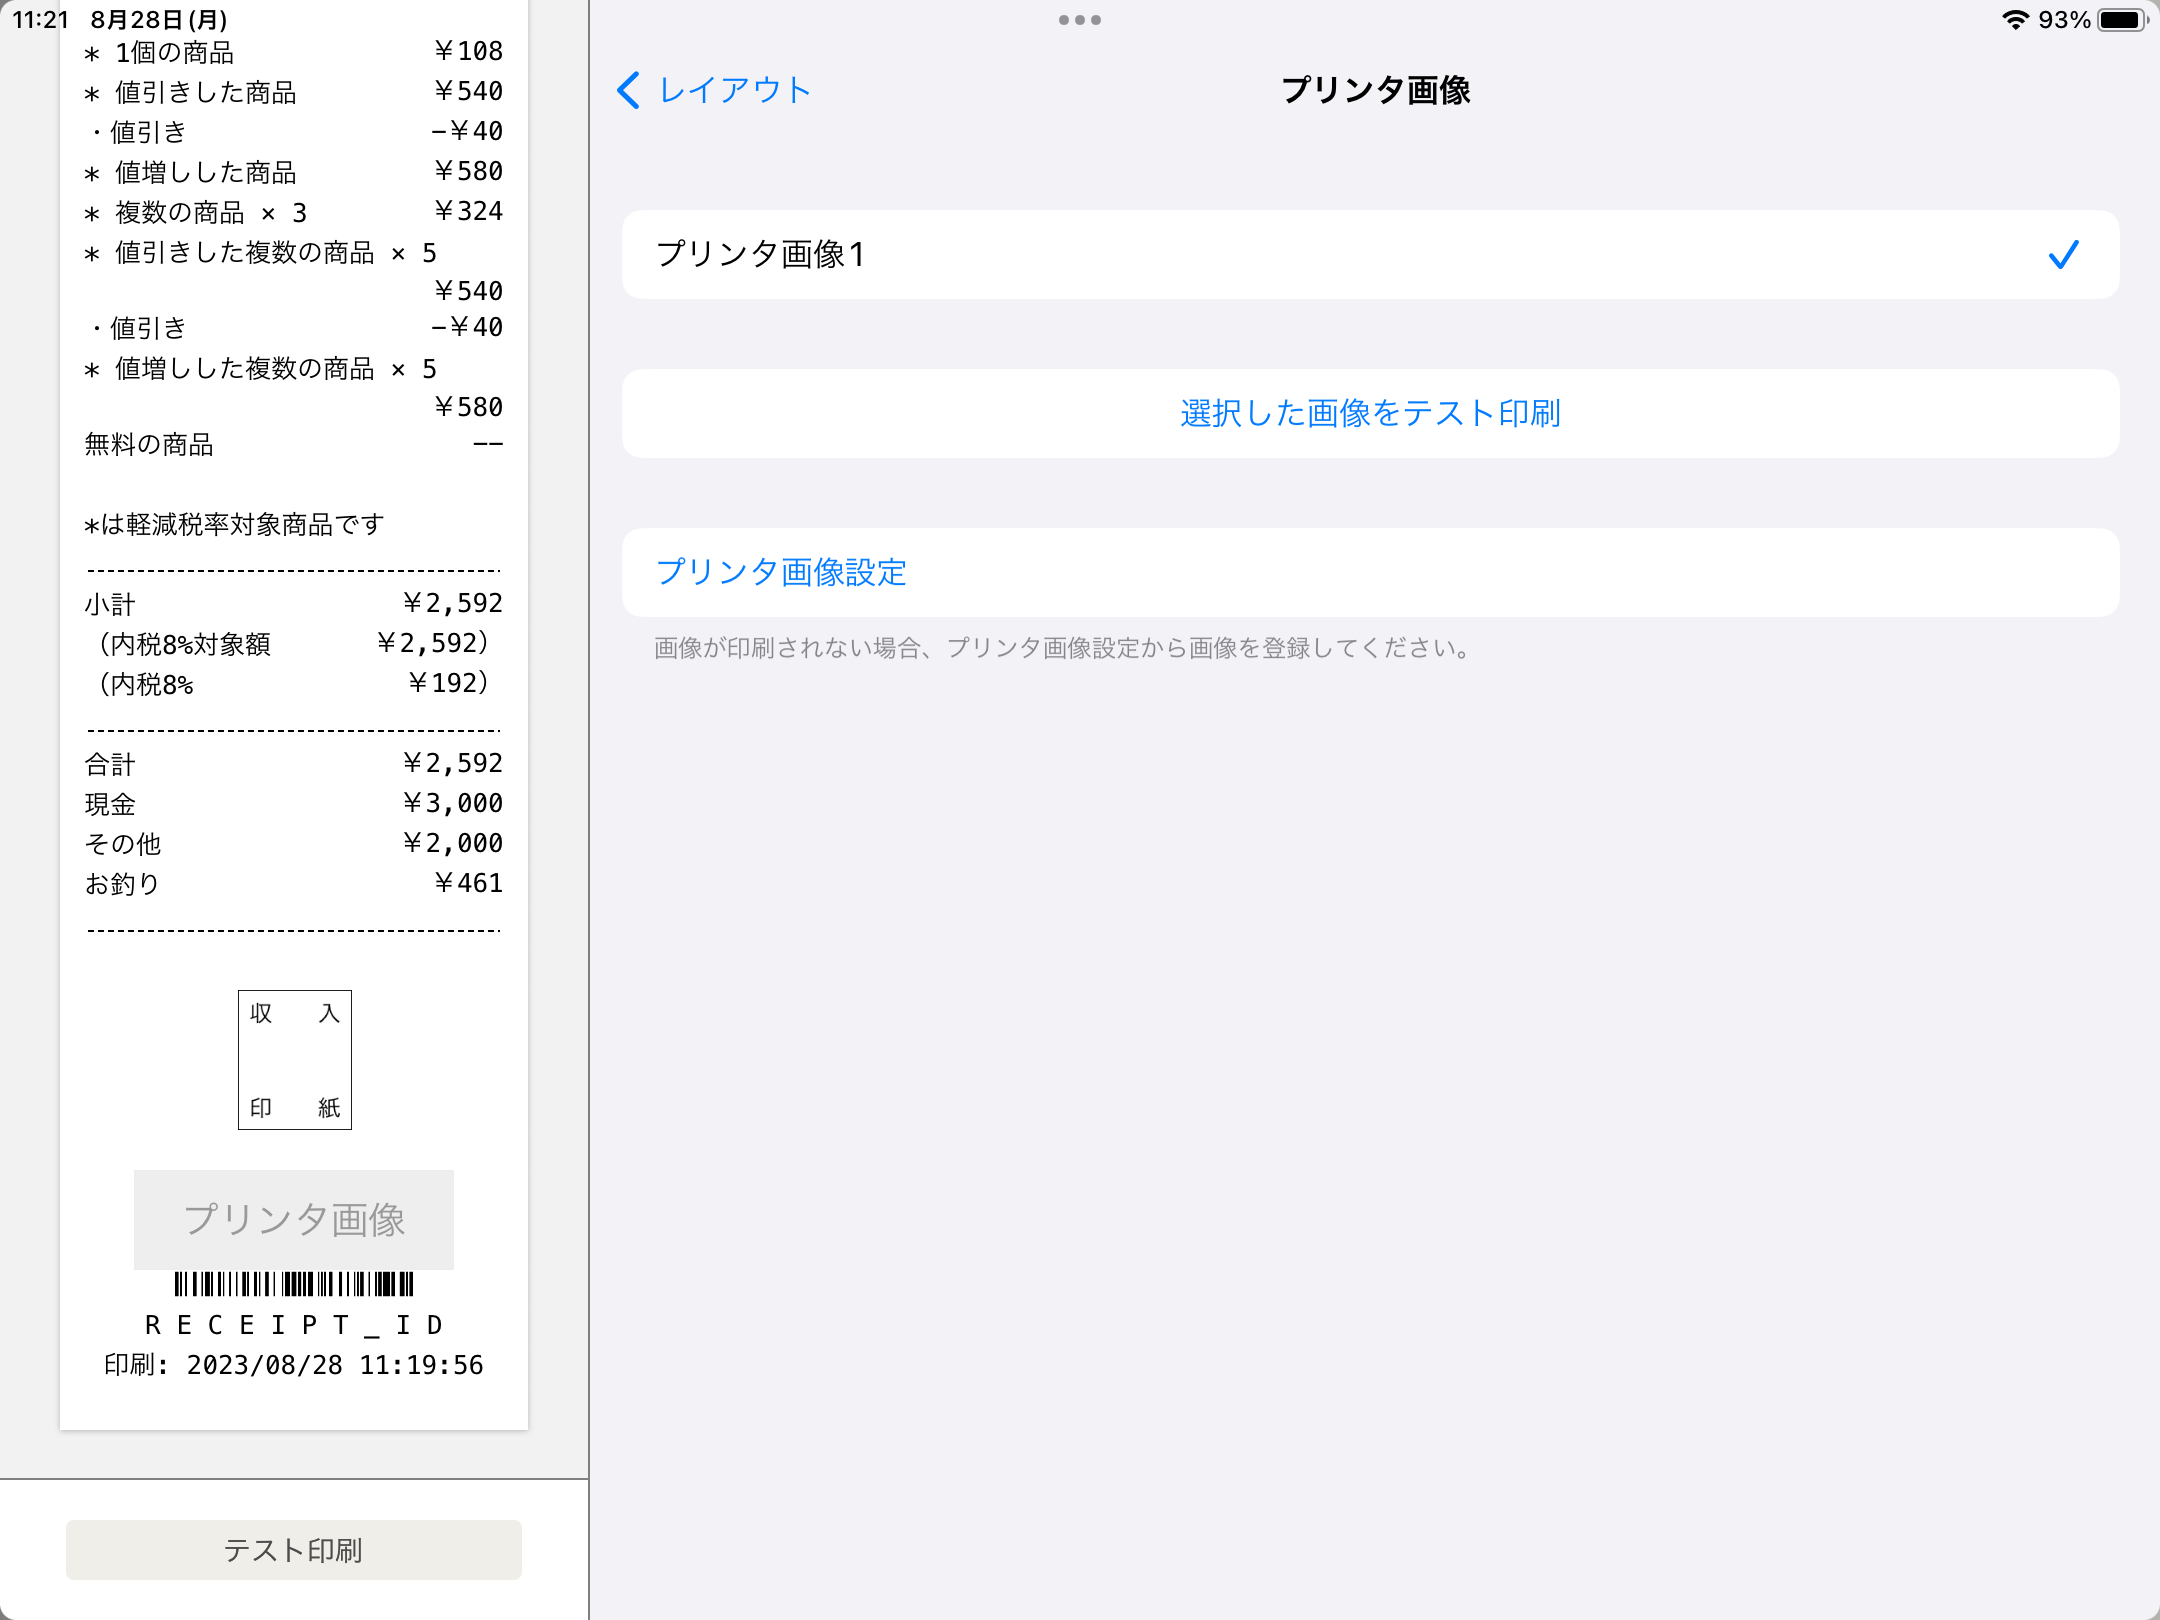Tap お釣り ¥461 line on receipt
2160x1620 pixels.
point(294,884)
